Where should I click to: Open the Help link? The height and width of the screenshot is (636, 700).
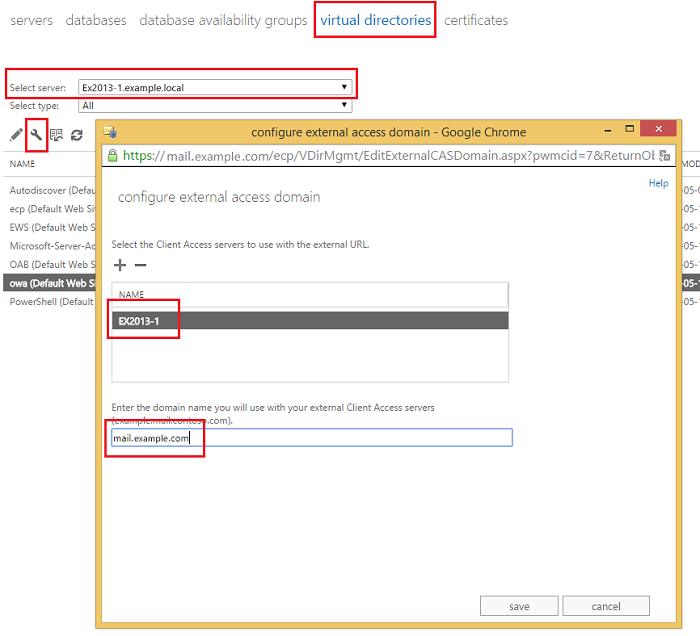tap(658, 183)
